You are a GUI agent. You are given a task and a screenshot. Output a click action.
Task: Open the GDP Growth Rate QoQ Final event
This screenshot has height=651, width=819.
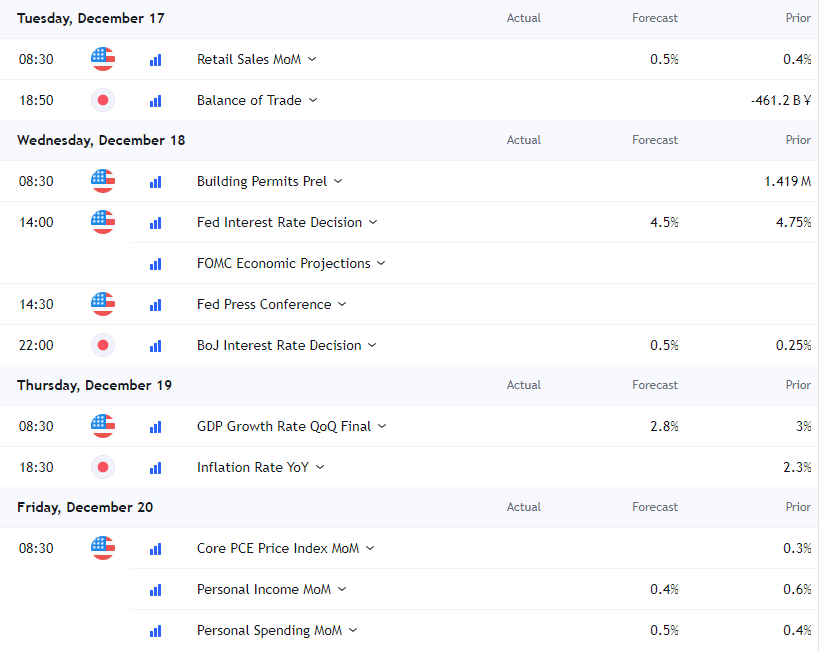[283, 426]
